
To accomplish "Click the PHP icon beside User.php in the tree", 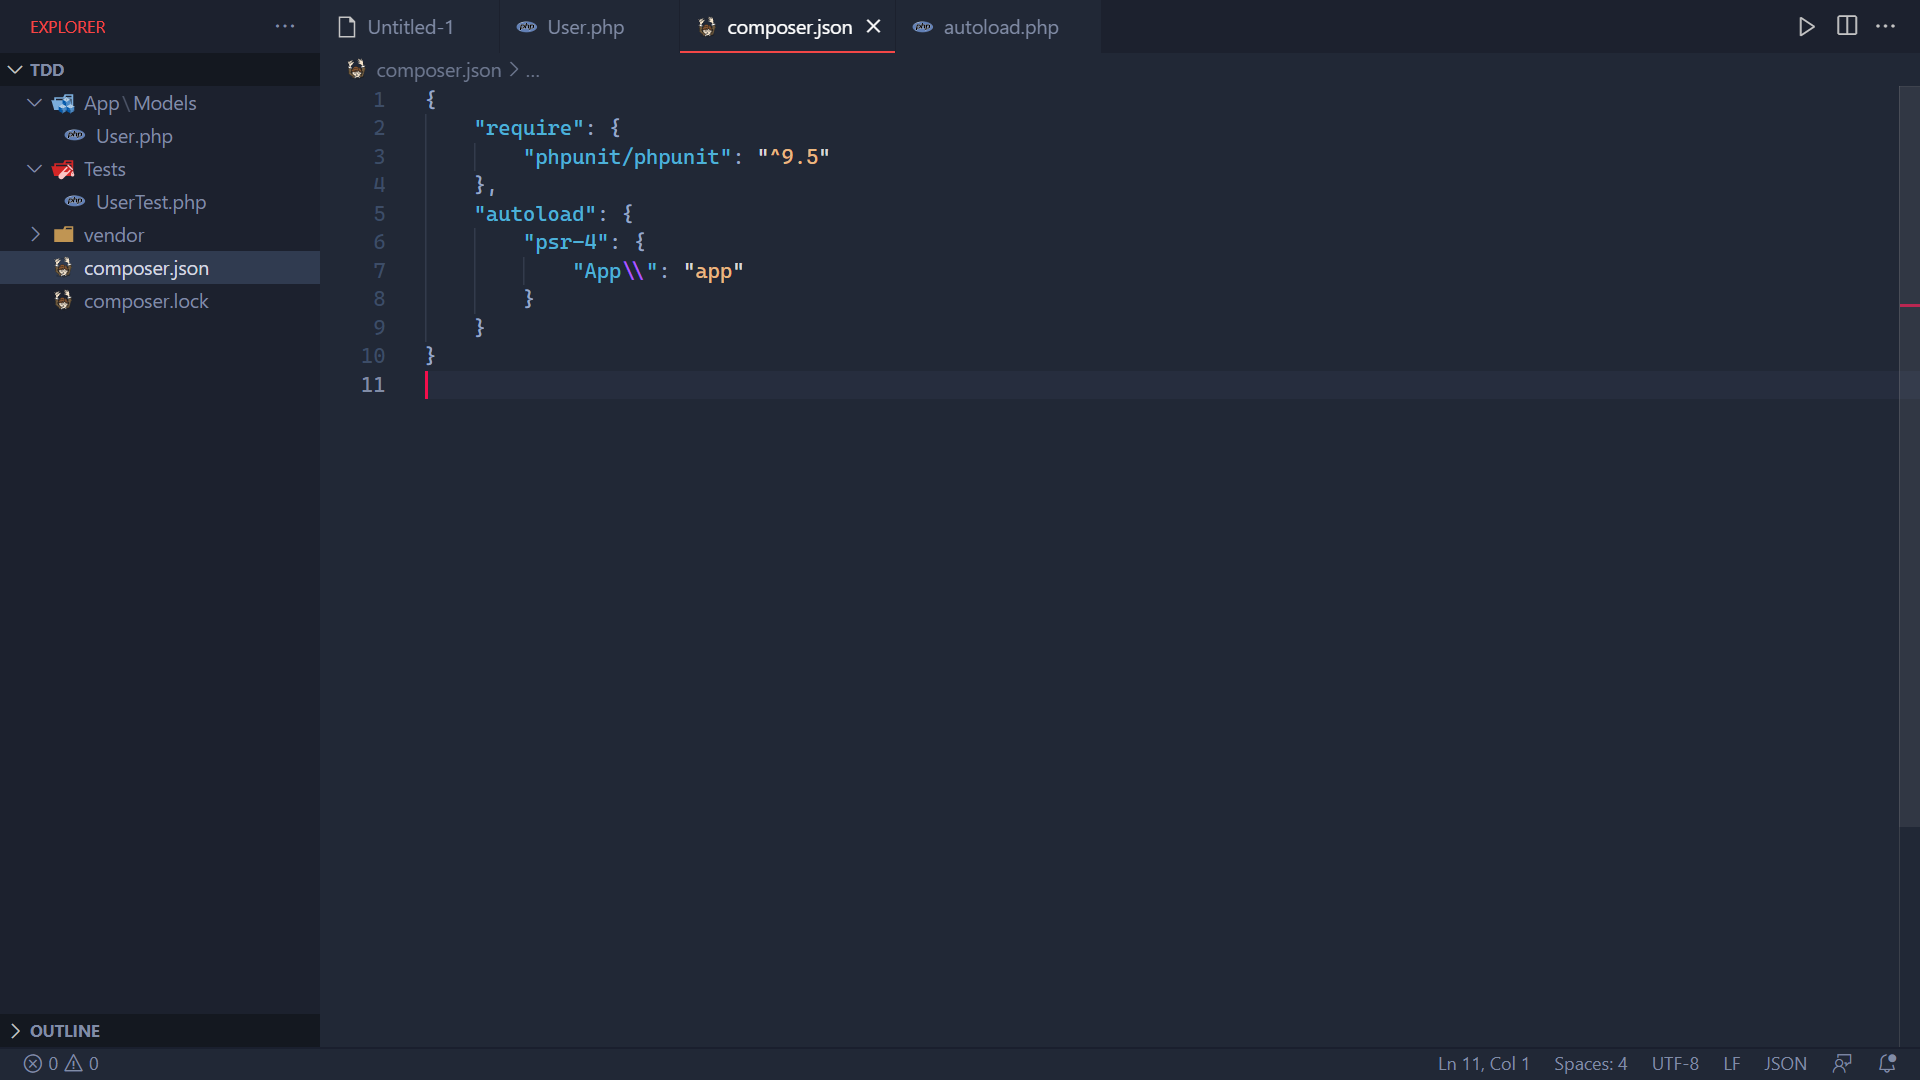I will 75,135.
